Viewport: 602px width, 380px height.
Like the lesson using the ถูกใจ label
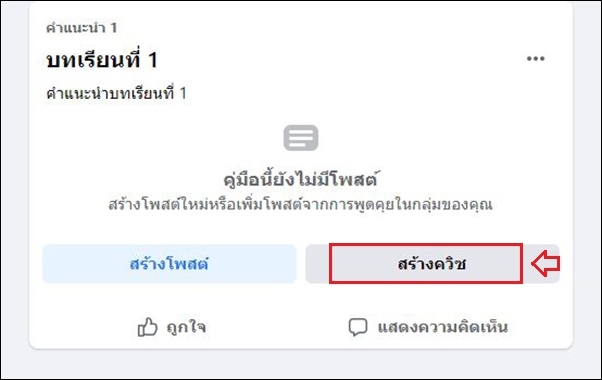point(187,327)
